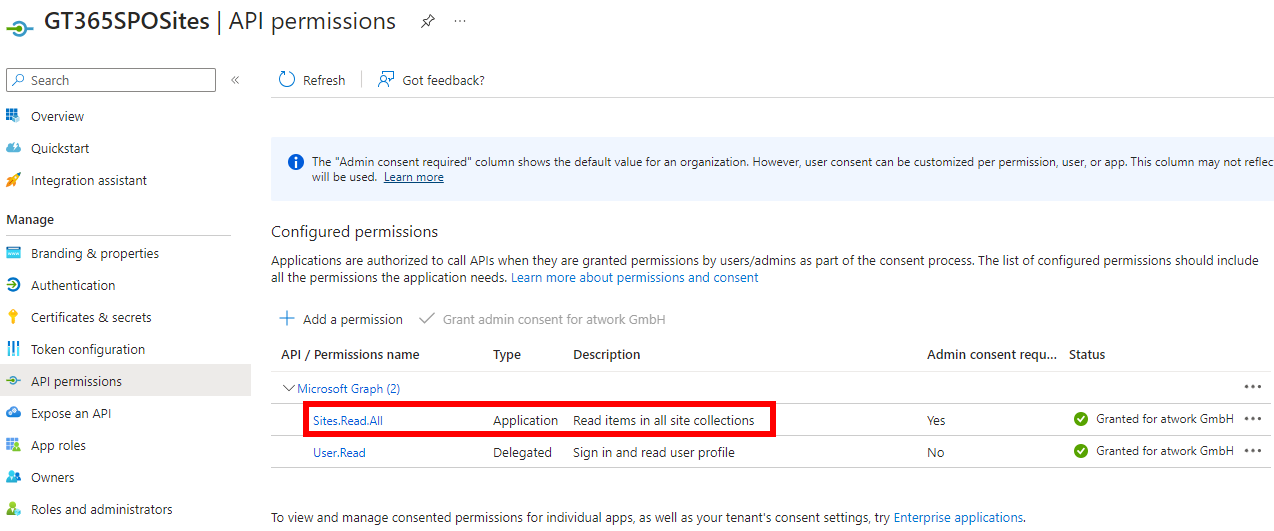Click the Quickstart cloud icon
This screenshot has width=1274, height=531.
point(13,148)
